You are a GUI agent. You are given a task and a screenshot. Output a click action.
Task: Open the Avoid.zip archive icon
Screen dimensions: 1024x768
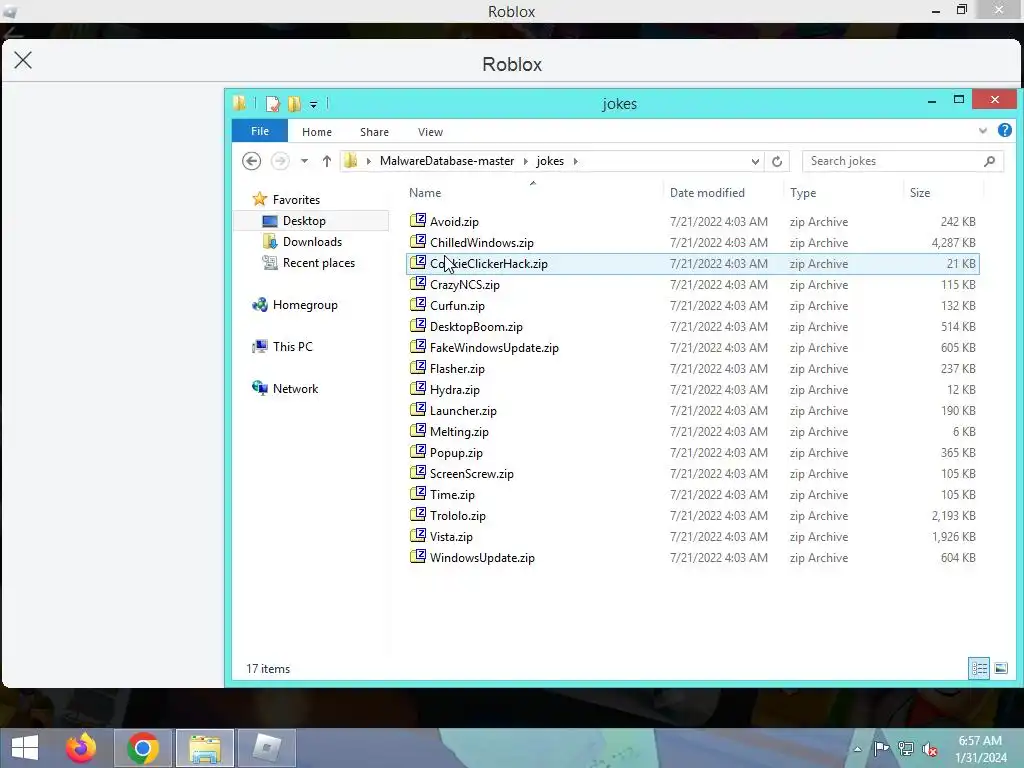(418, 221)
